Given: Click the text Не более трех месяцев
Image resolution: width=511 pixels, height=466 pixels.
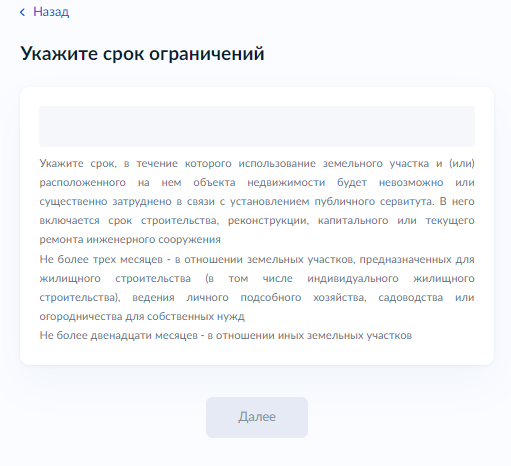Looking at the screenshot, I should 101,259.
